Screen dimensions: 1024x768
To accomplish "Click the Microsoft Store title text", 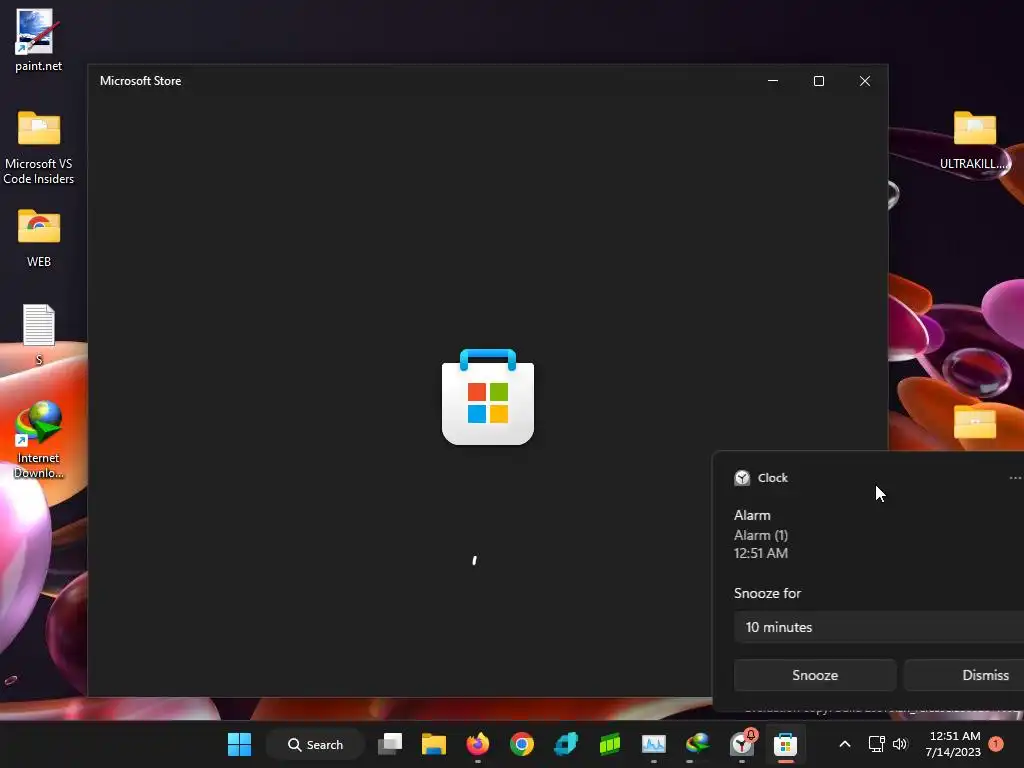I will (x=140, y=81).
